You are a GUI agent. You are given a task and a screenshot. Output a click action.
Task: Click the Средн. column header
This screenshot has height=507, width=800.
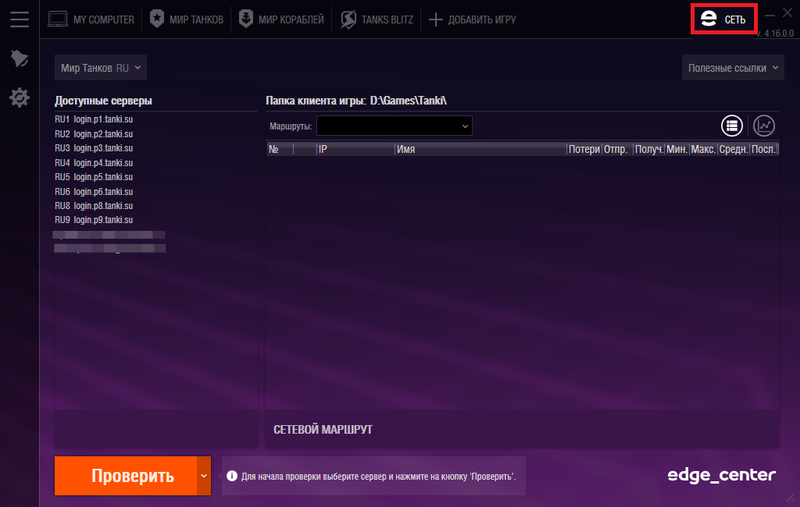(x=733, y=149)
